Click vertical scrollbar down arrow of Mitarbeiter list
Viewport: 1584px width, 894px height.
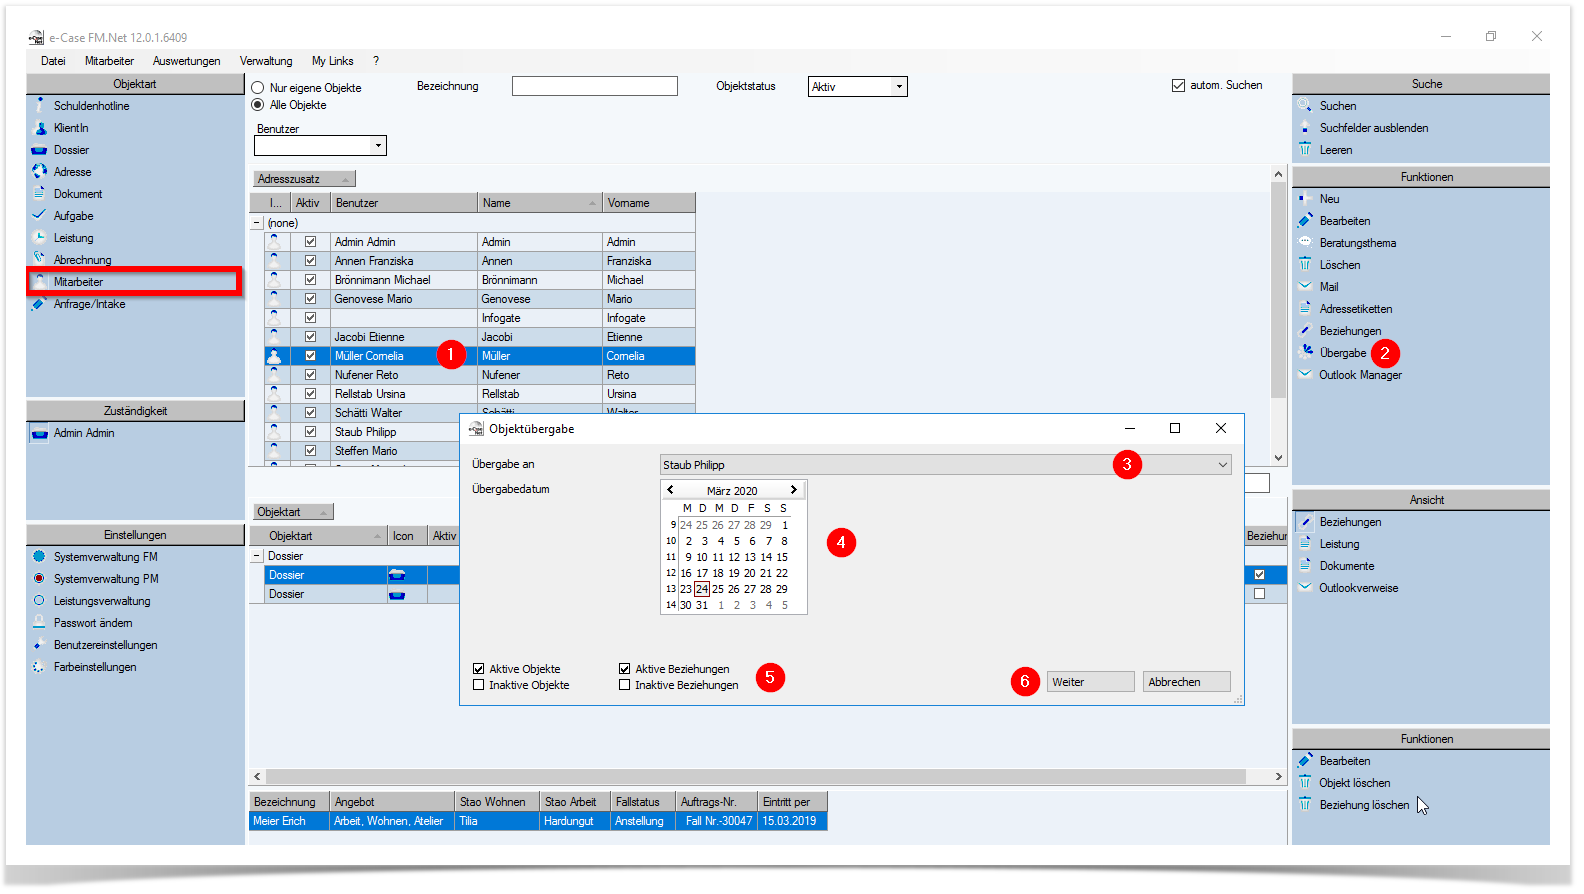click(x=1278, y=458)
